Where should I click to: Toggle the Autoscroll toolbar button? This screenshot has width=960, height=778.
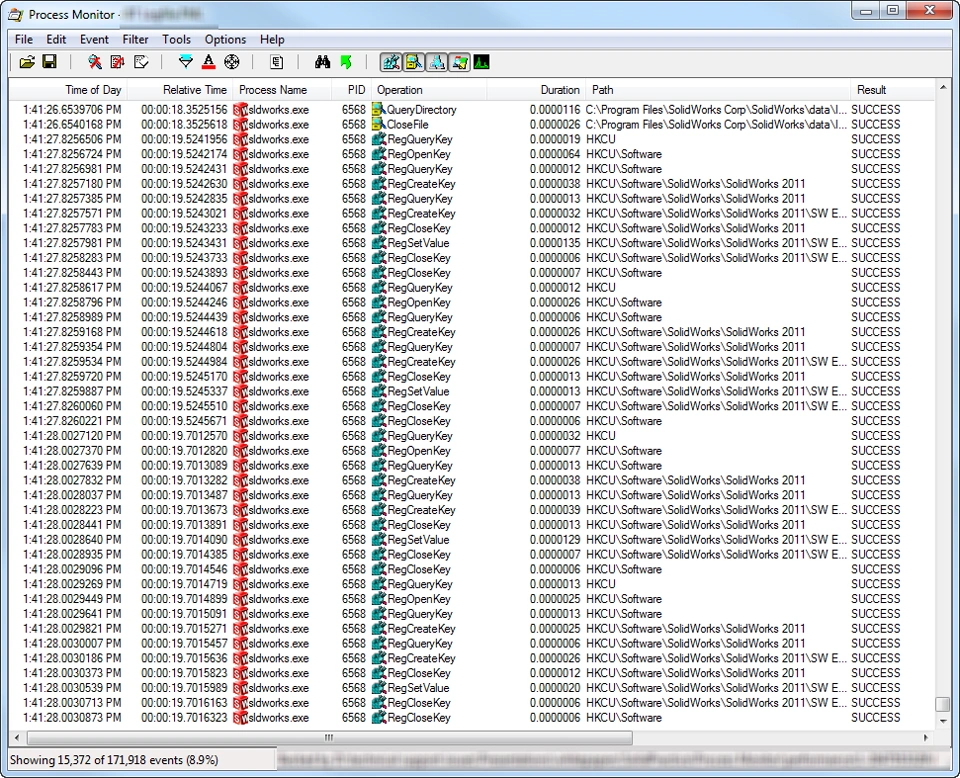pos(118,62)
